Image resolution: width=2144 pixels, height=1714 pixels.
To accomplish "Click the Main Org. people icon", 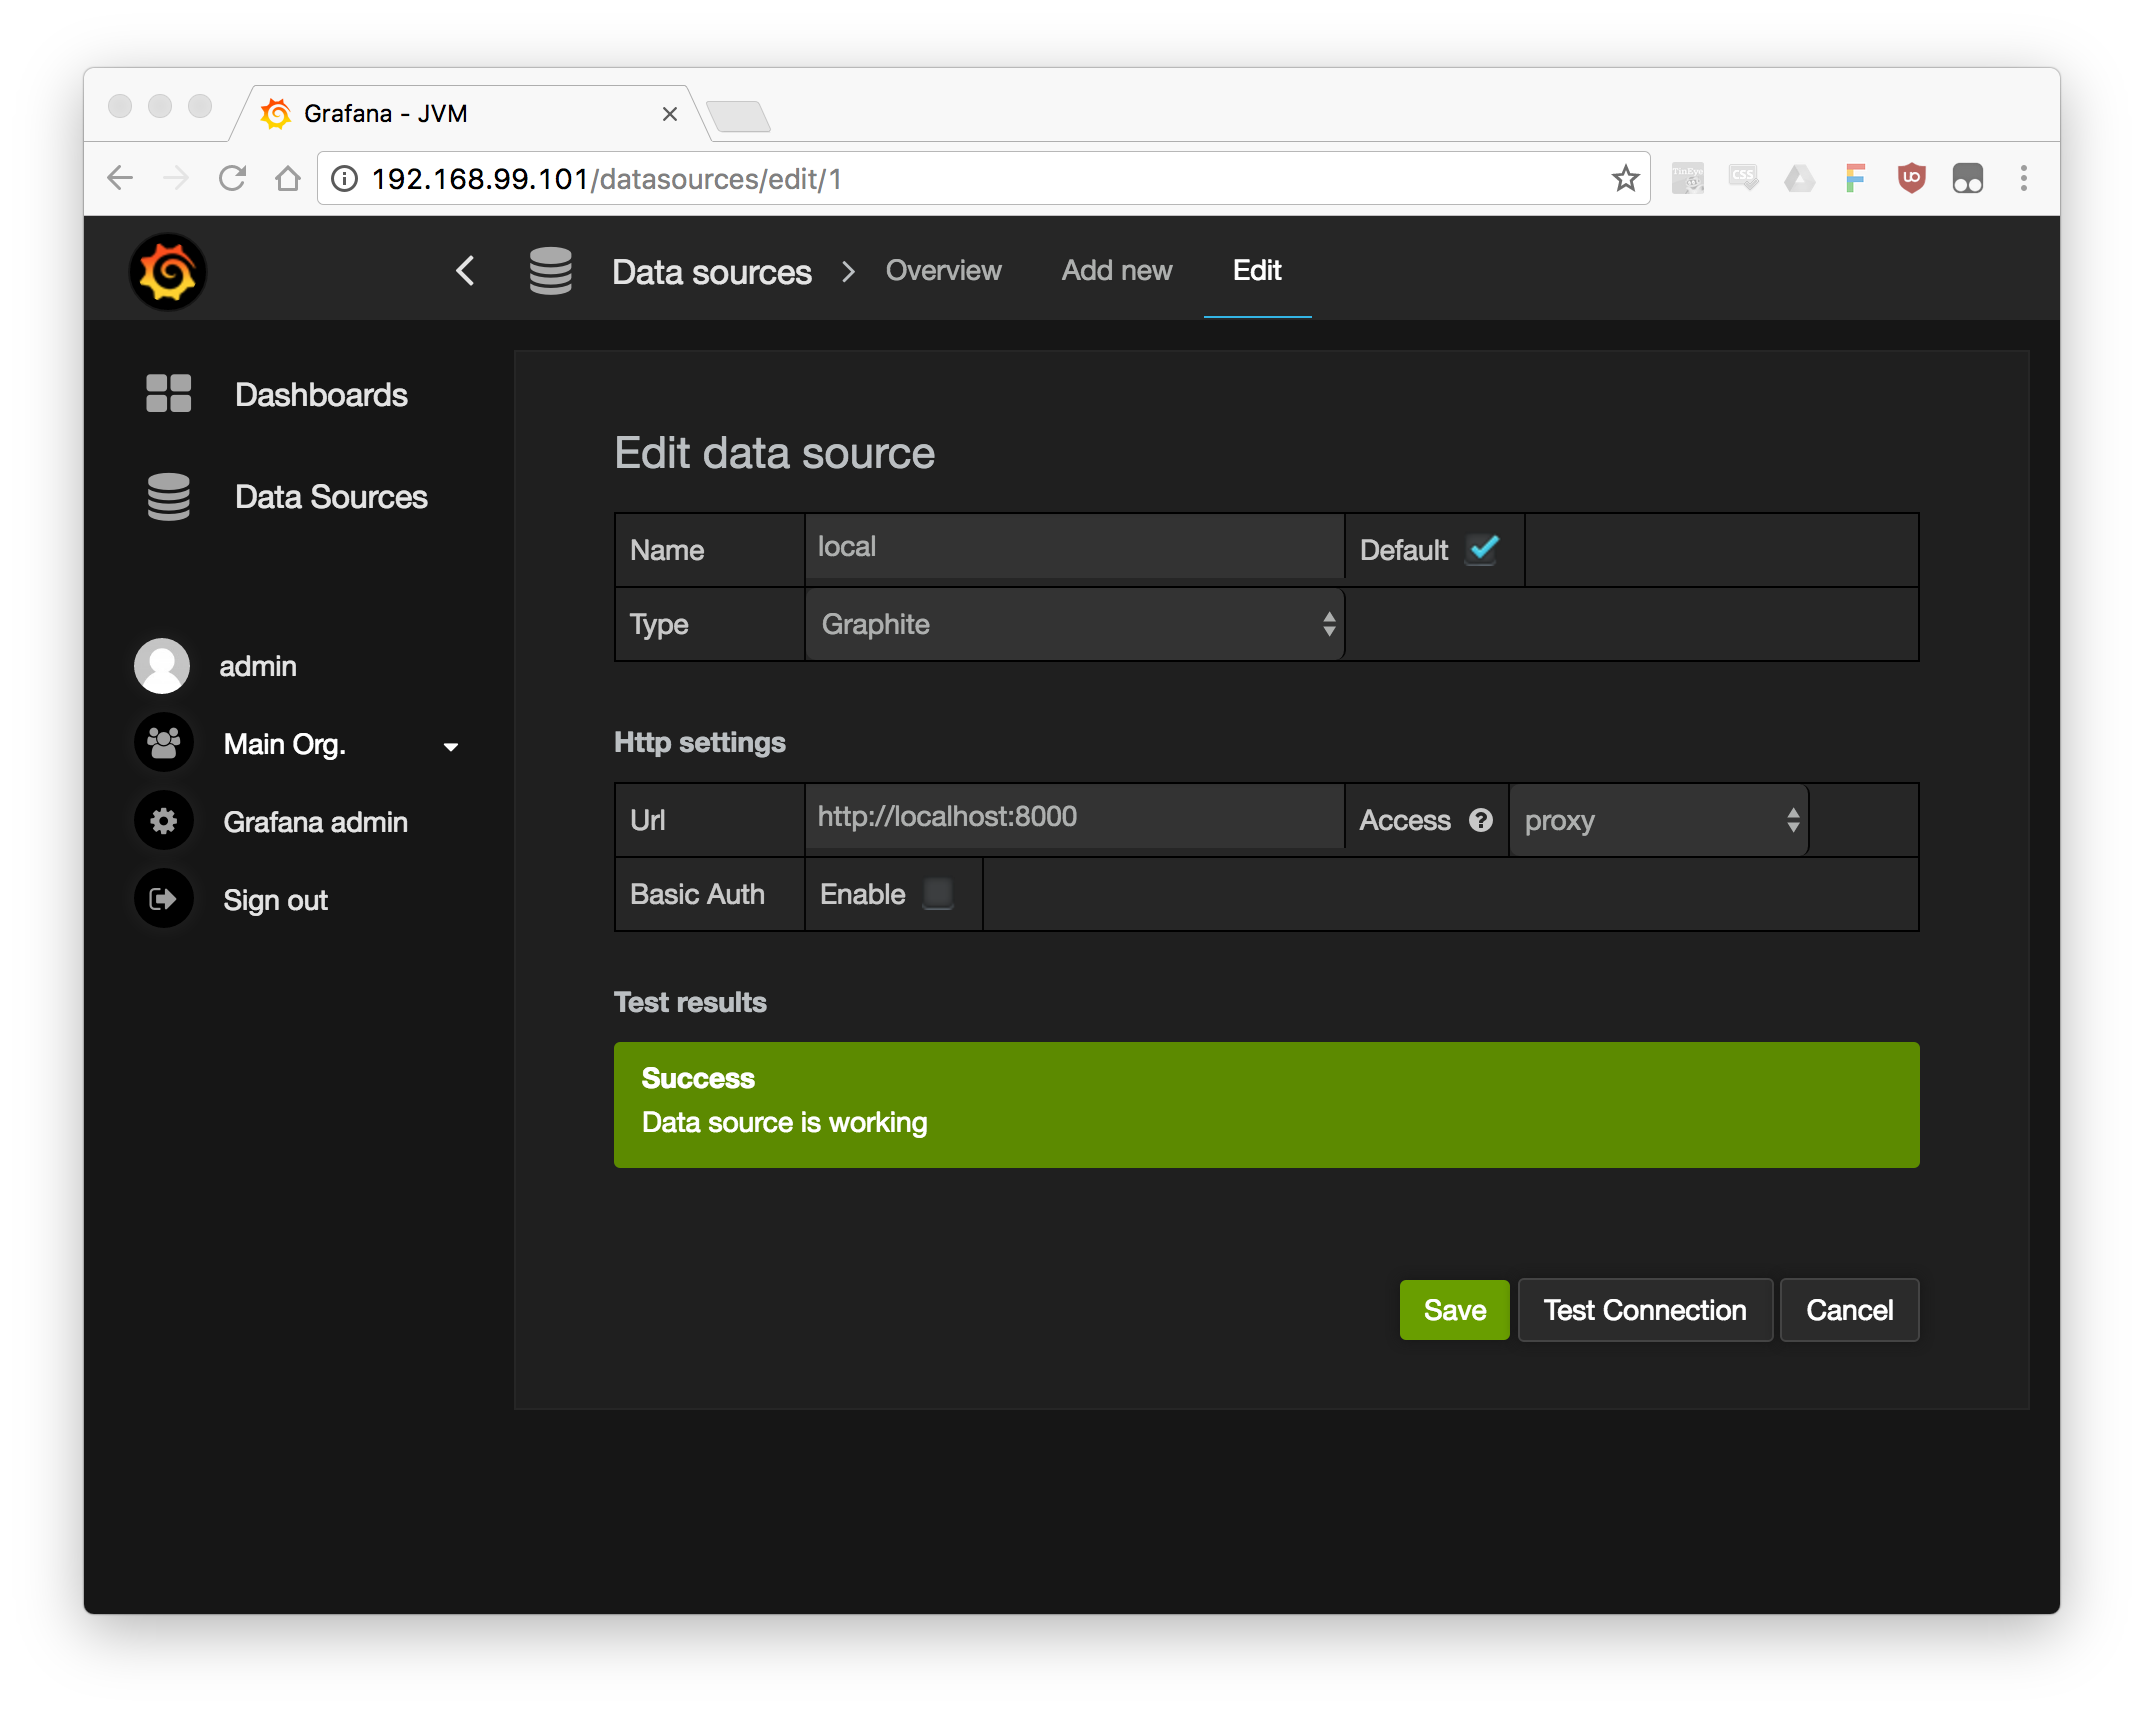I will coord(163,743).
